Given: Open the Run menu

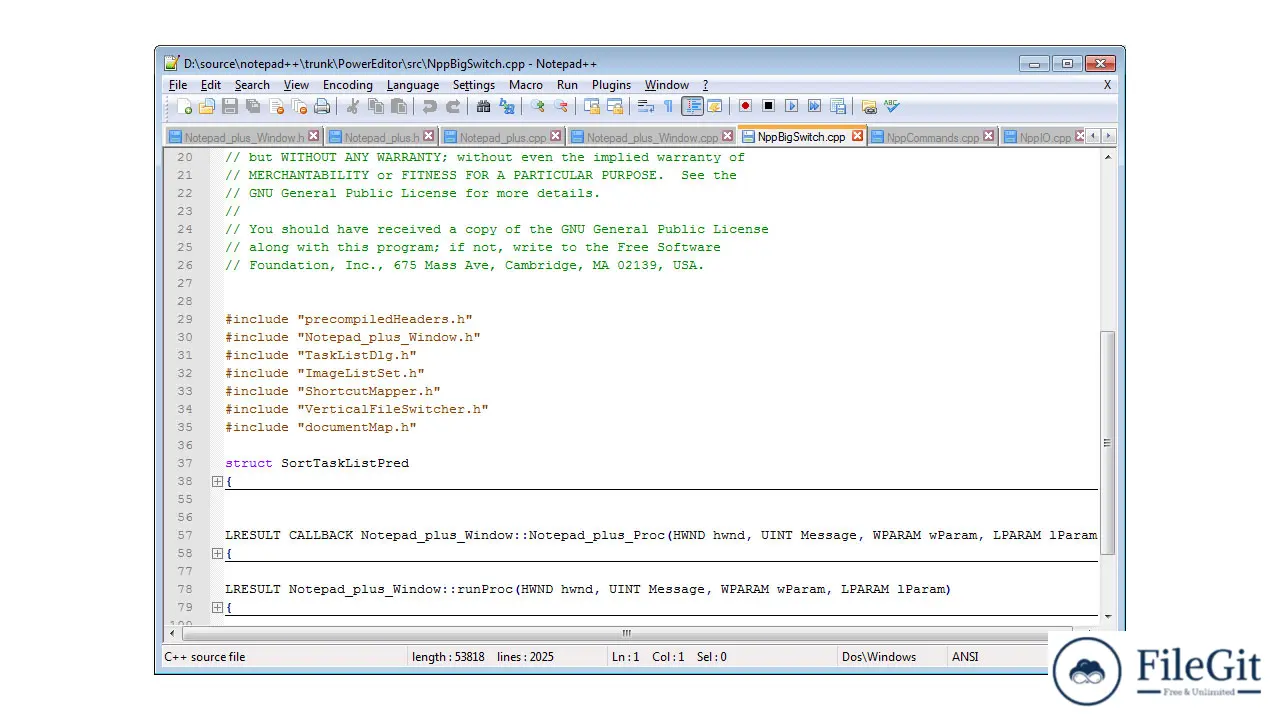Looking at the screenshot, I should tap(567, 85).
